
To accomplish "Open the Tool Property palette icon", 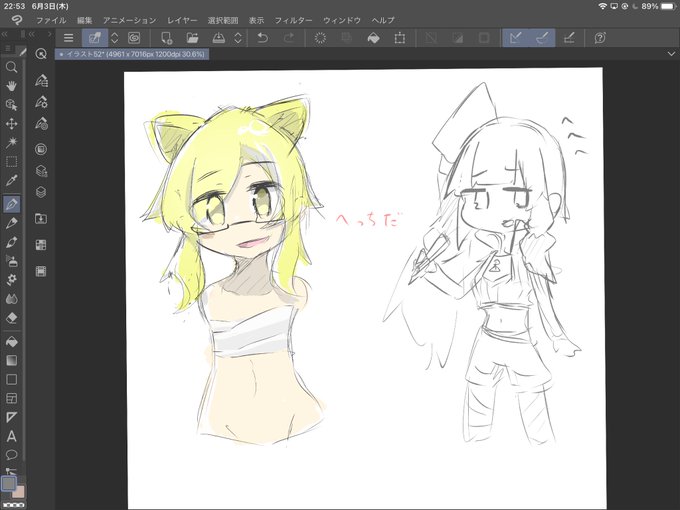I will (x=41, y=102).
